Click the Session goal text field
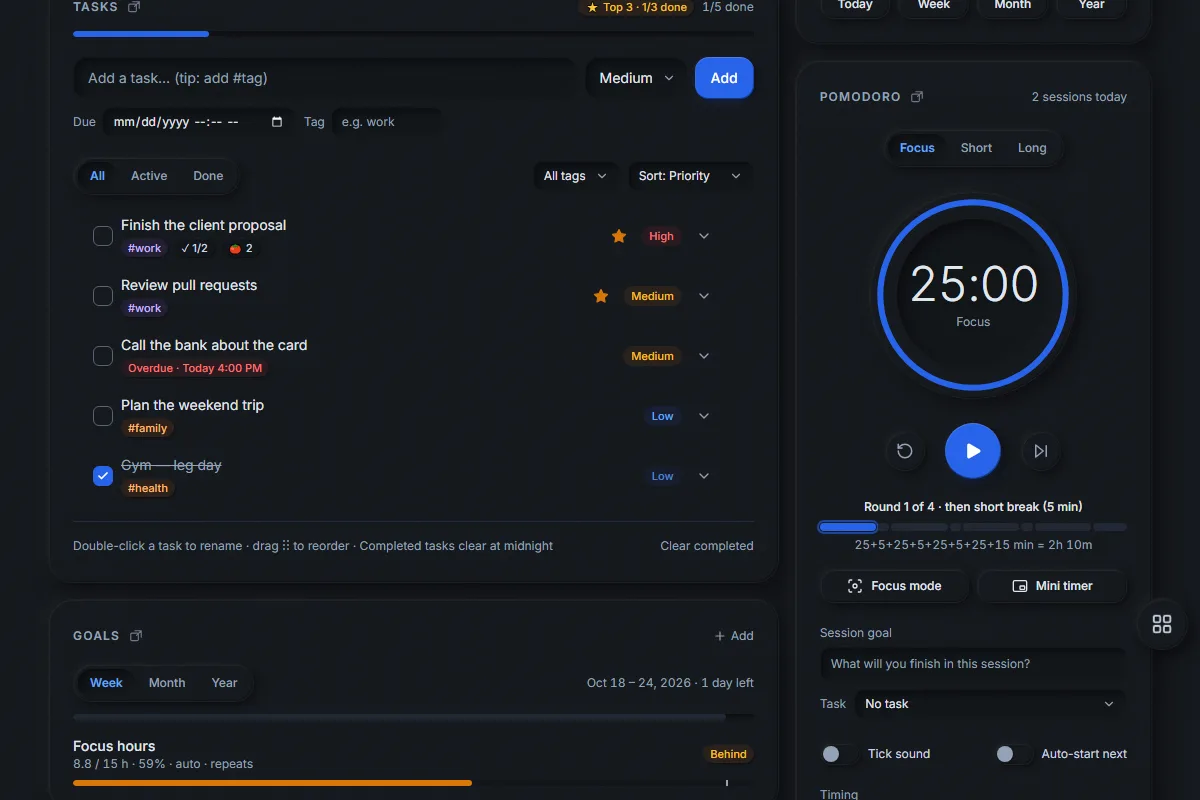 pyautogui.click(x=973, y=664)
